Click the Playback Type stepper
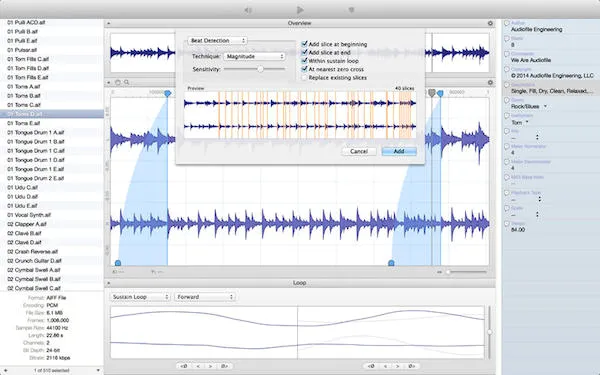This screenshot has height=375, width=600. pyautogui.click(x=540, y=199)
